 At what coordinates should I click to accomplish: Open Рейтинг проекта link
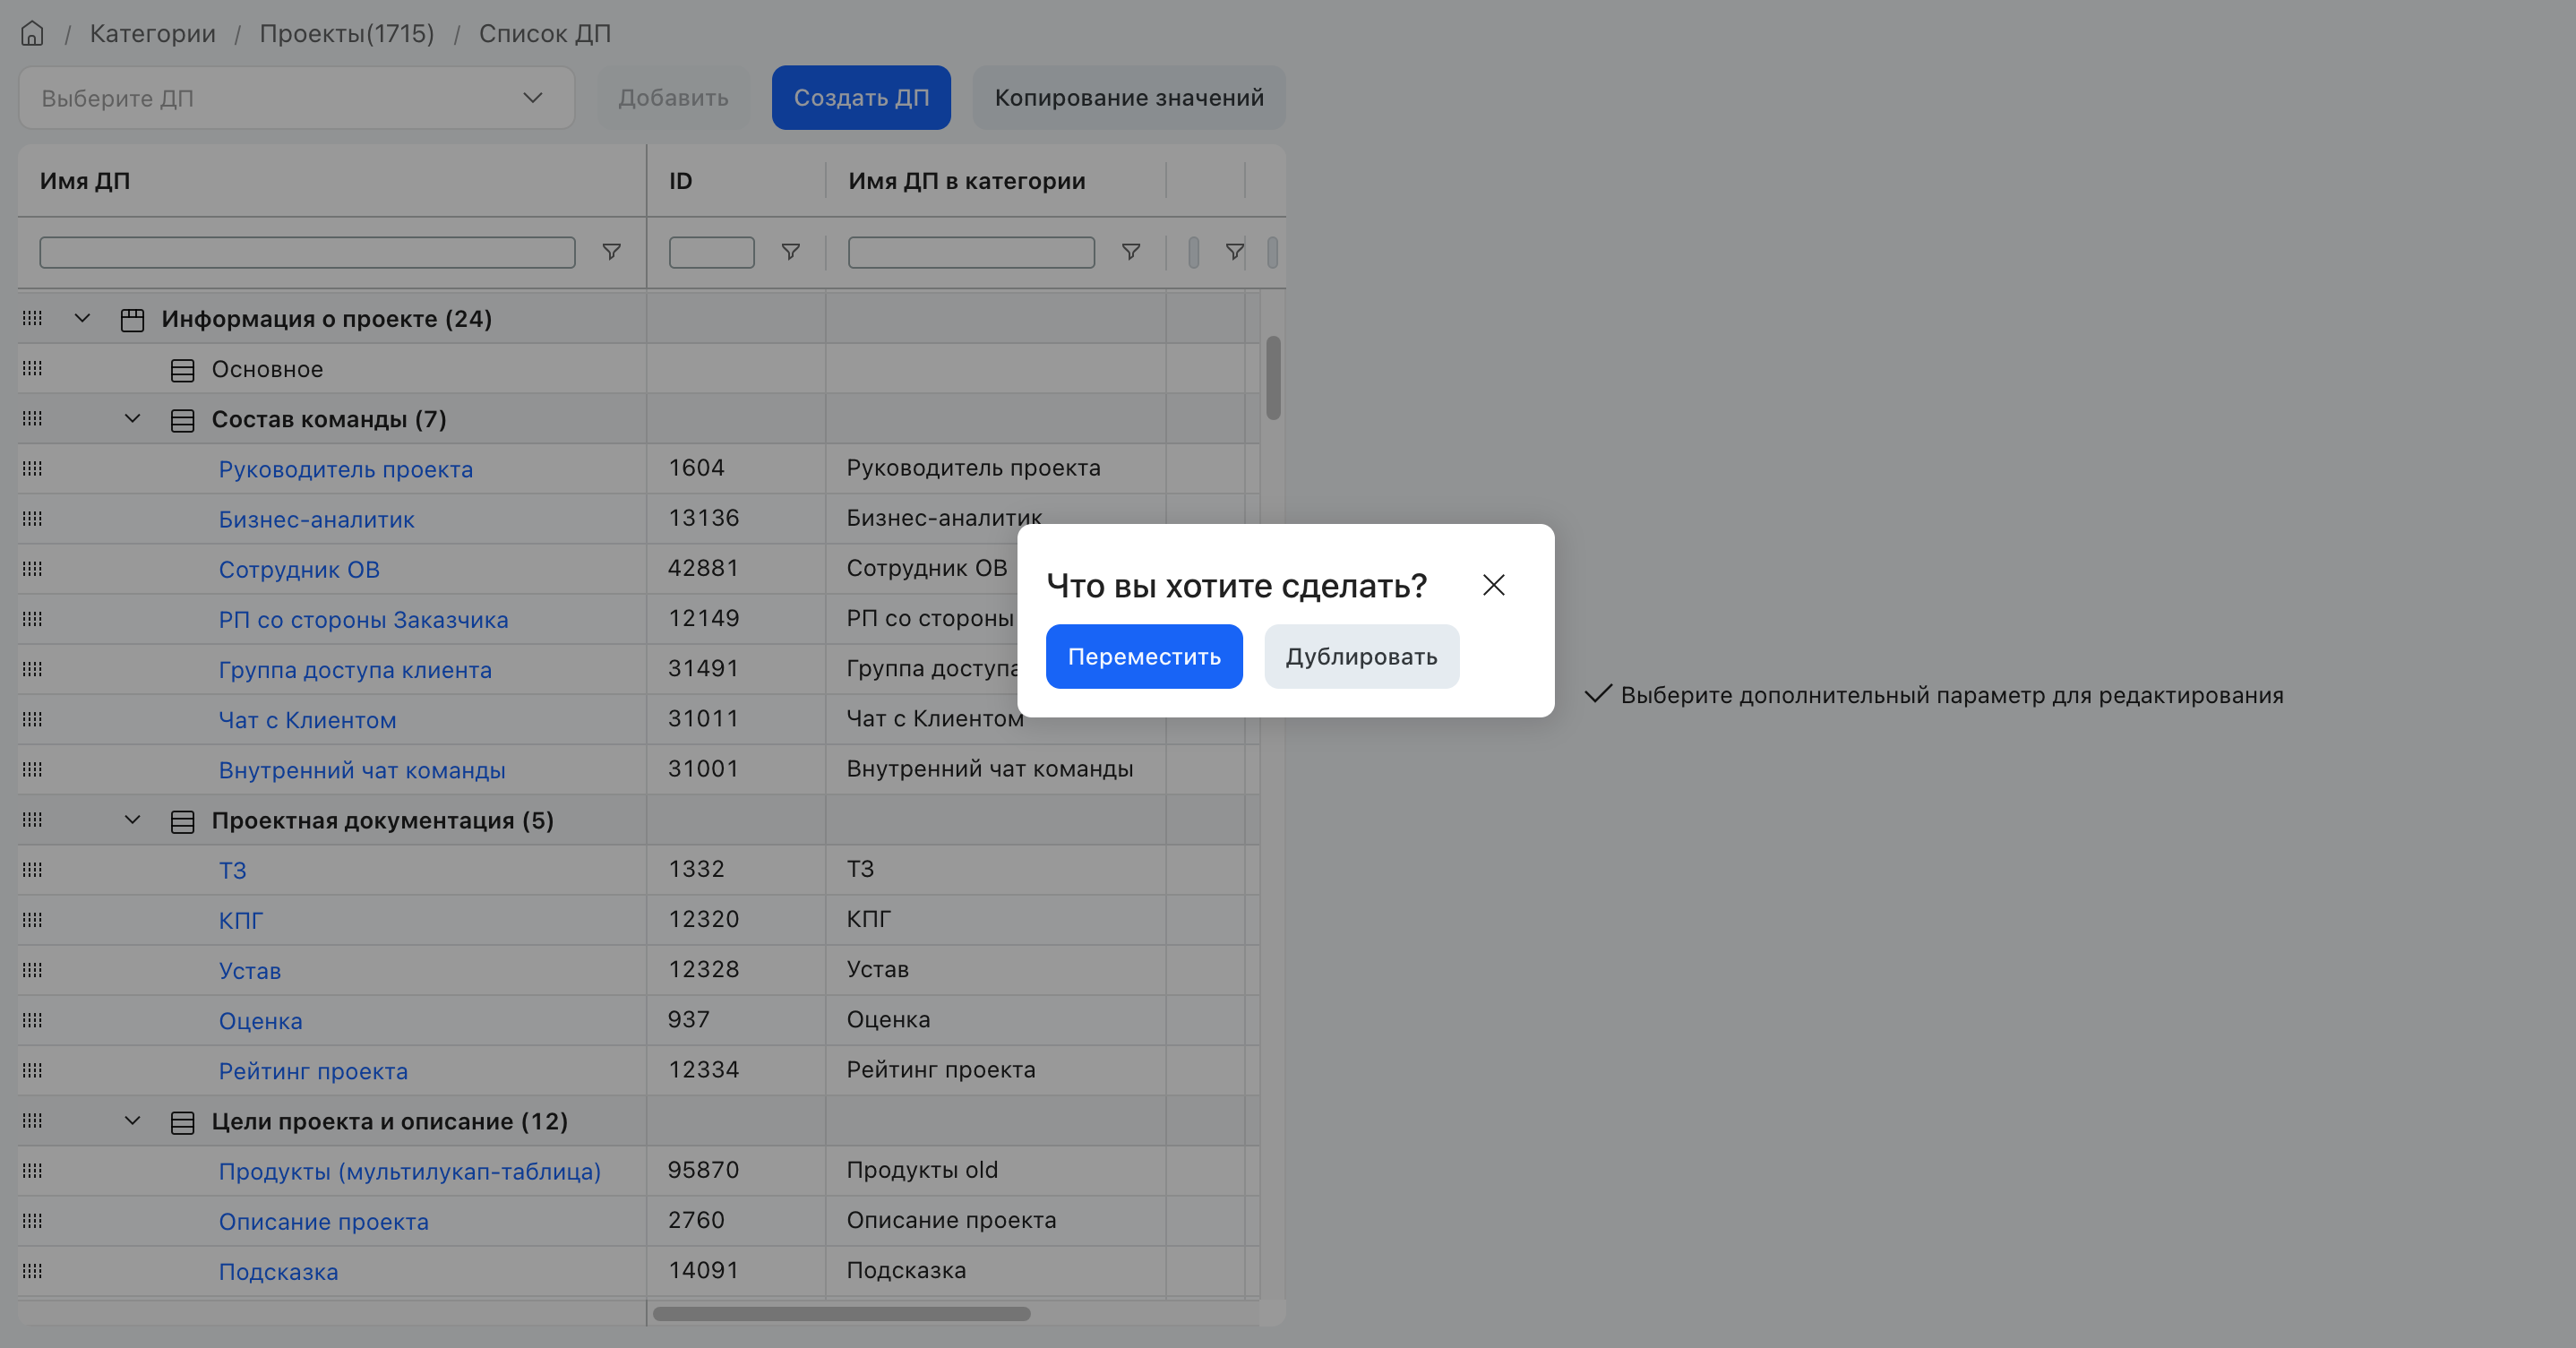(313, 1071)
